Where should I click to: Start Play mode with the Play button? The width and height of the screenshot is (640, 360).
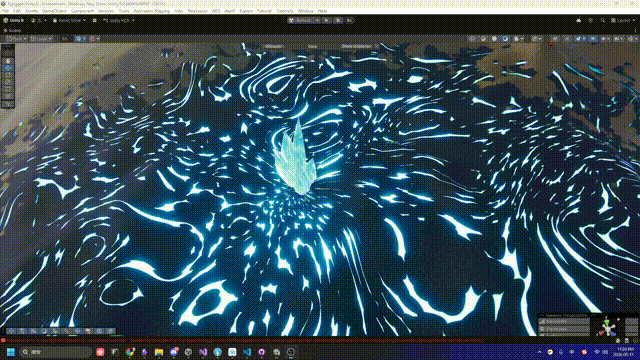(327, 20)
